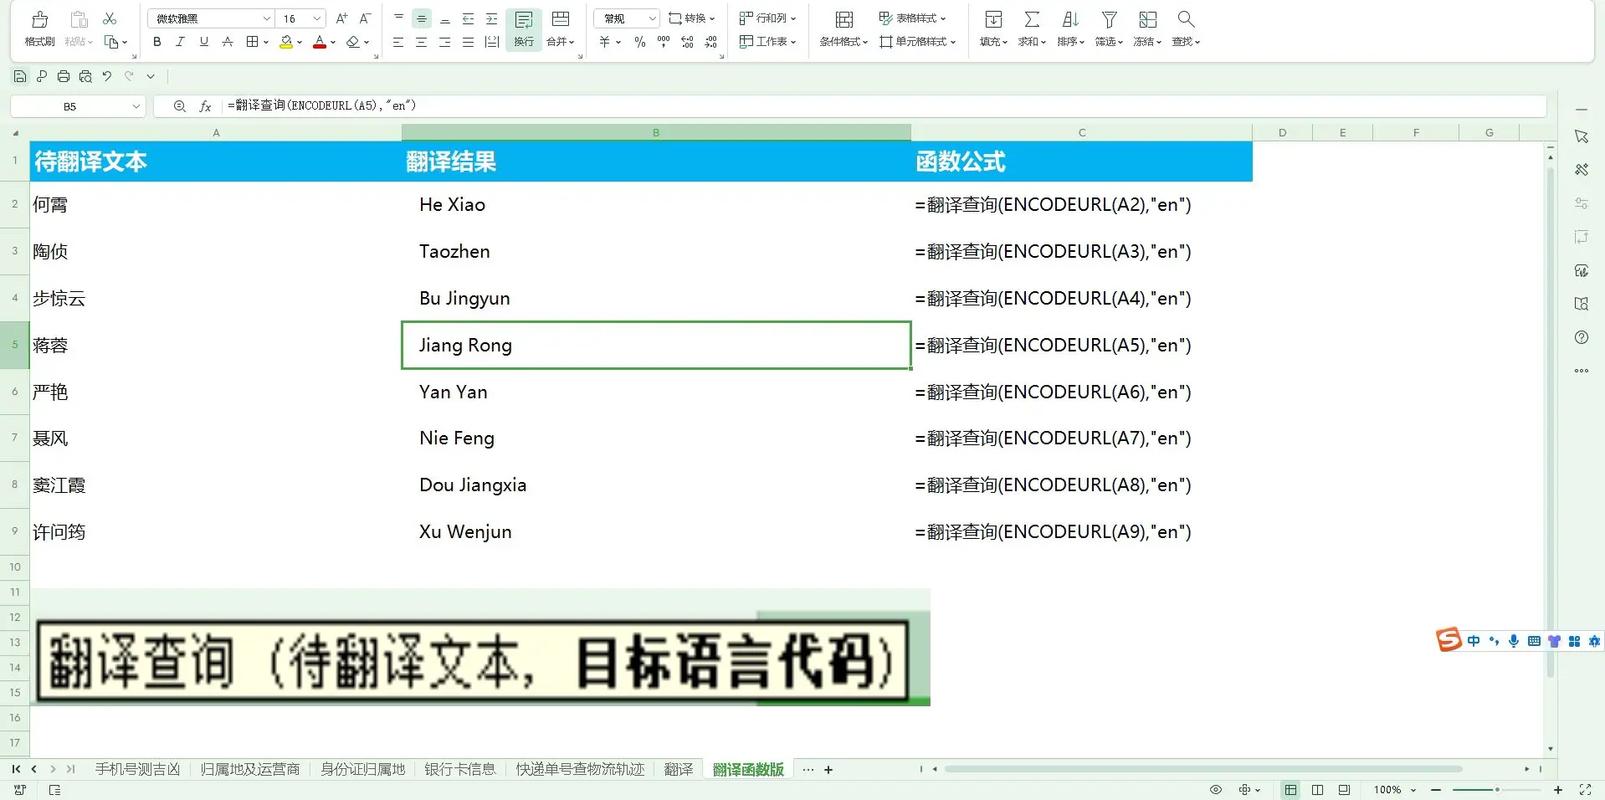The image size is (1605, 800).
Task: Align text left icon
Action: click(399, 42)
